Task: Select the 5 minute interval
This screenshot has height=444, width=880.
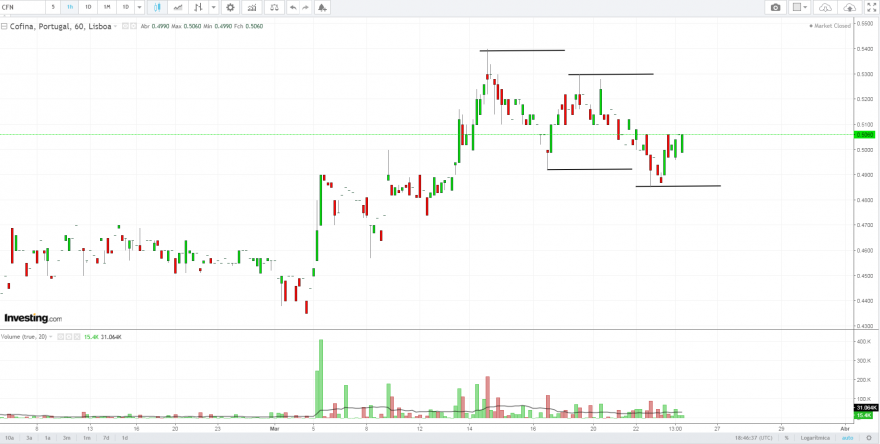Action: [53, 7]
